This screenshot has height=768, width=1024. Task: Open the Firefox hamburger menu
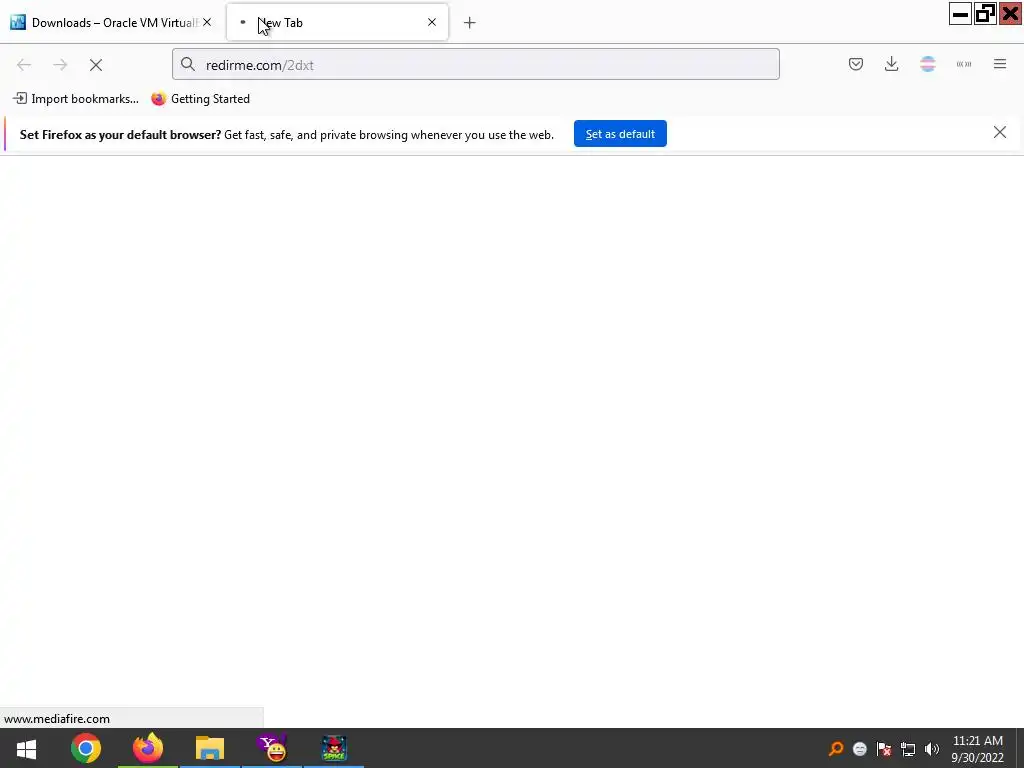tap(1000, 64)
